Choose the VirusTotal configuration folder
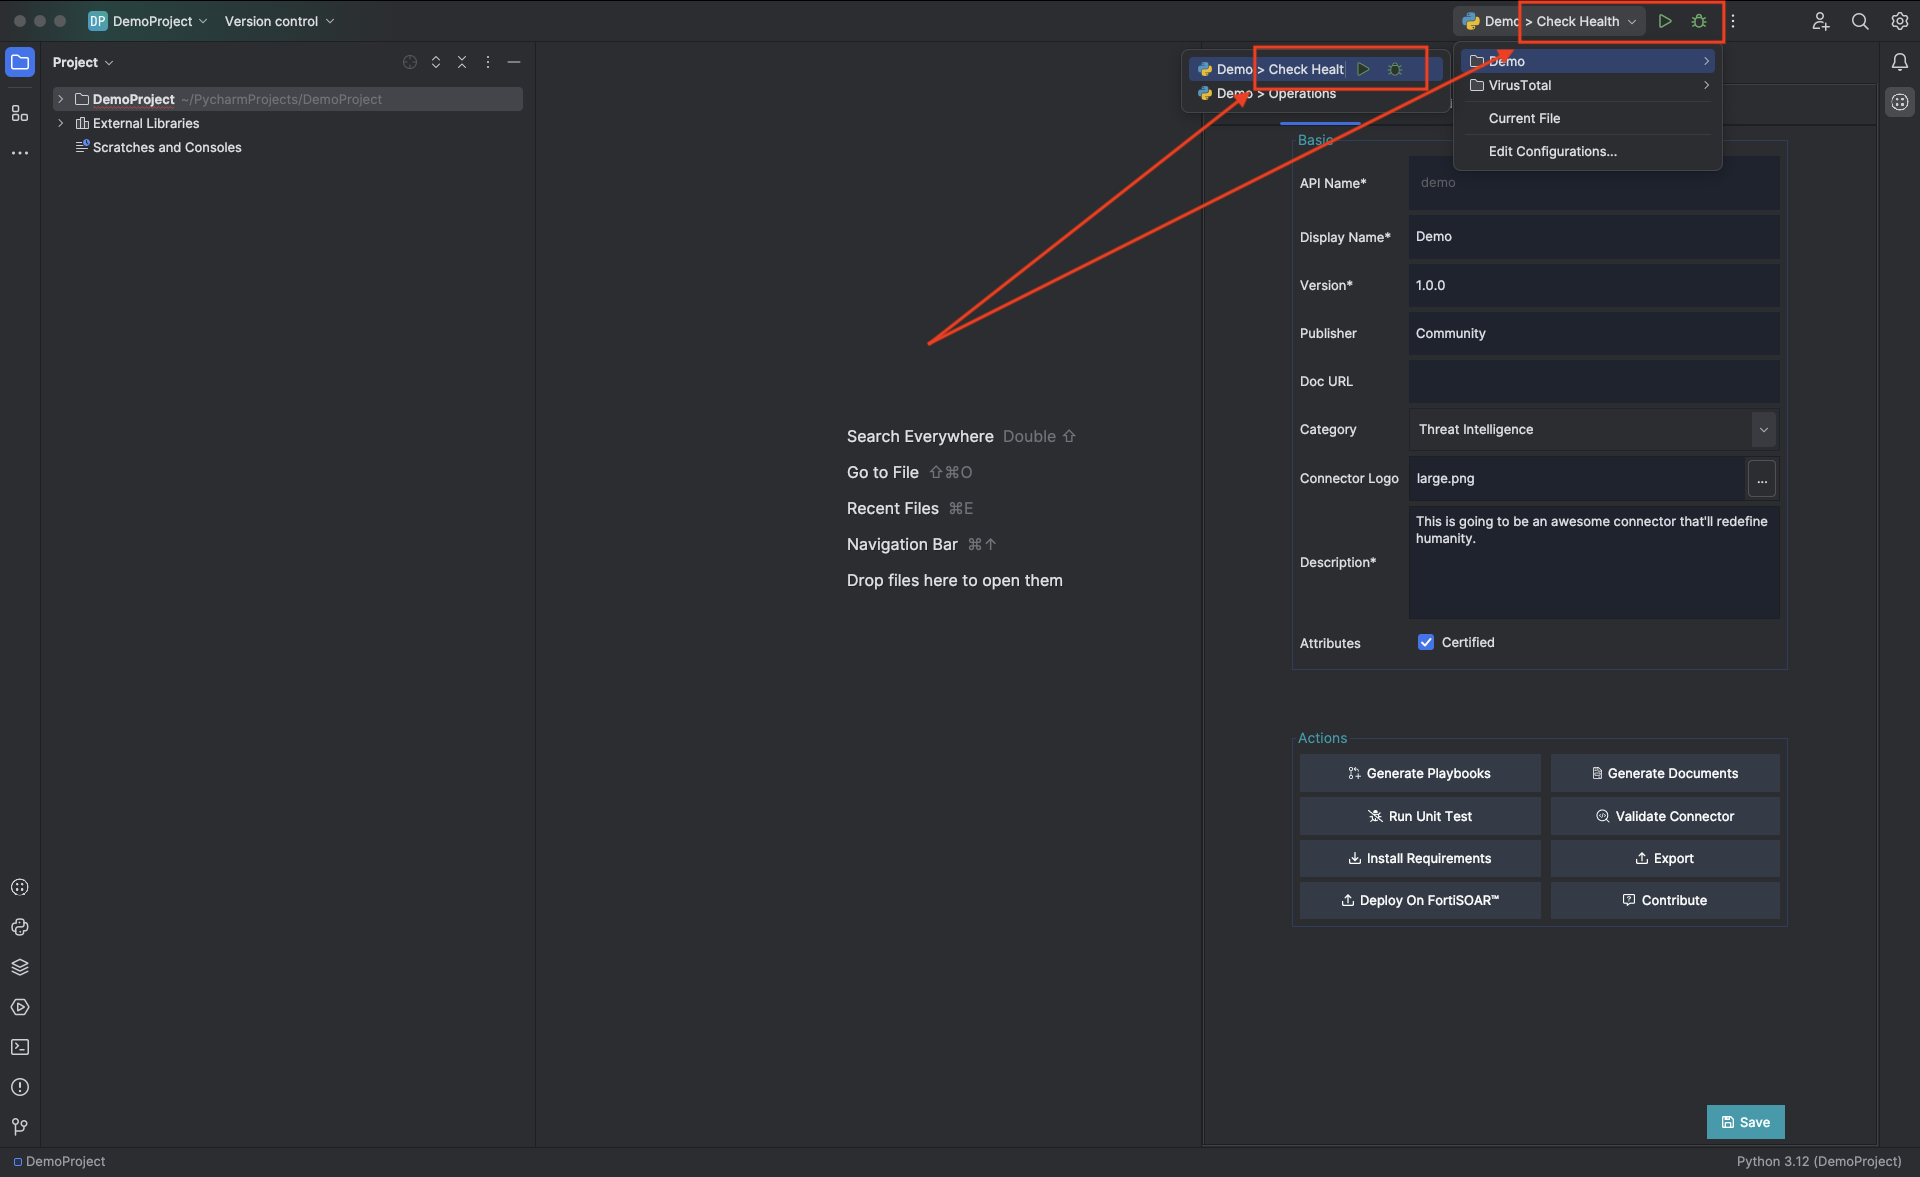Viewport: 1920px width, 1177px height. point(1520,85)
